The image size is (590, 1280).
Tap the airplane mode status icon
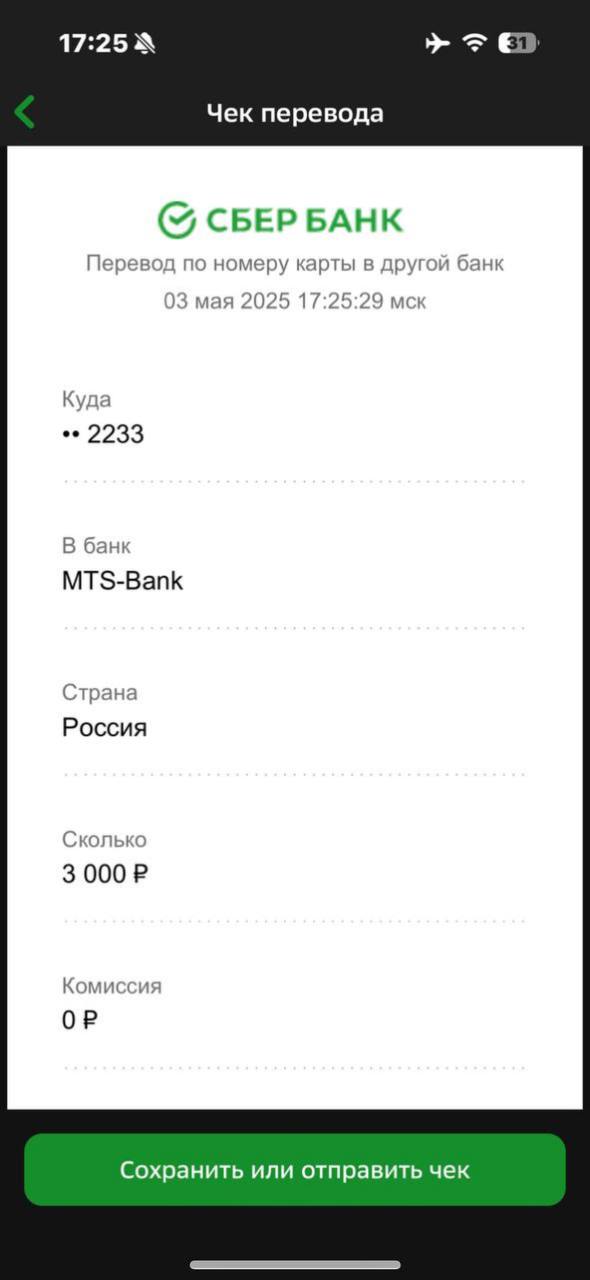click(x=437, y=43)
